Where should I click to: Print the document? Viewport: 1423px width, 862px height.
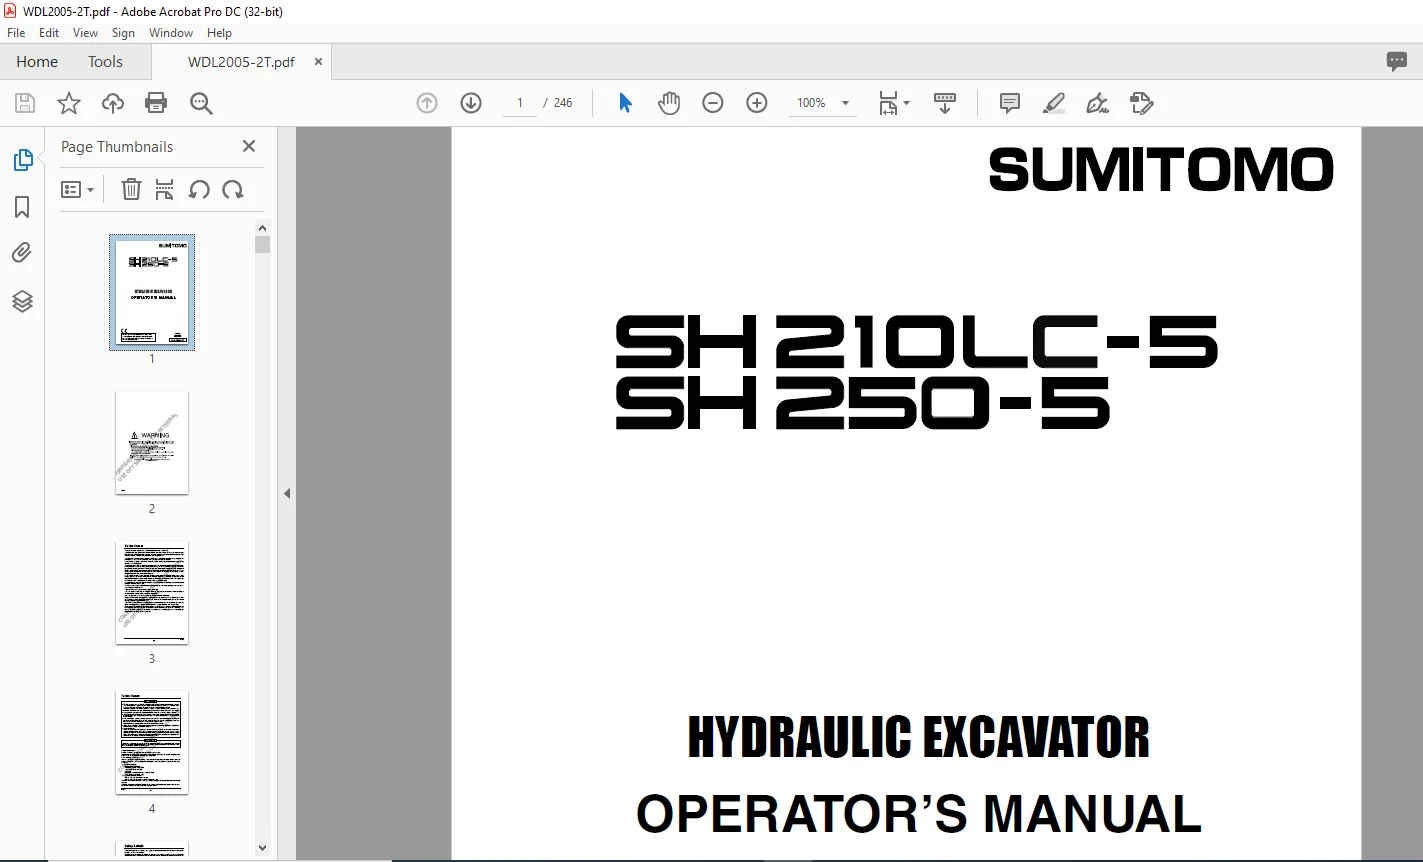[x=156, y=103]
